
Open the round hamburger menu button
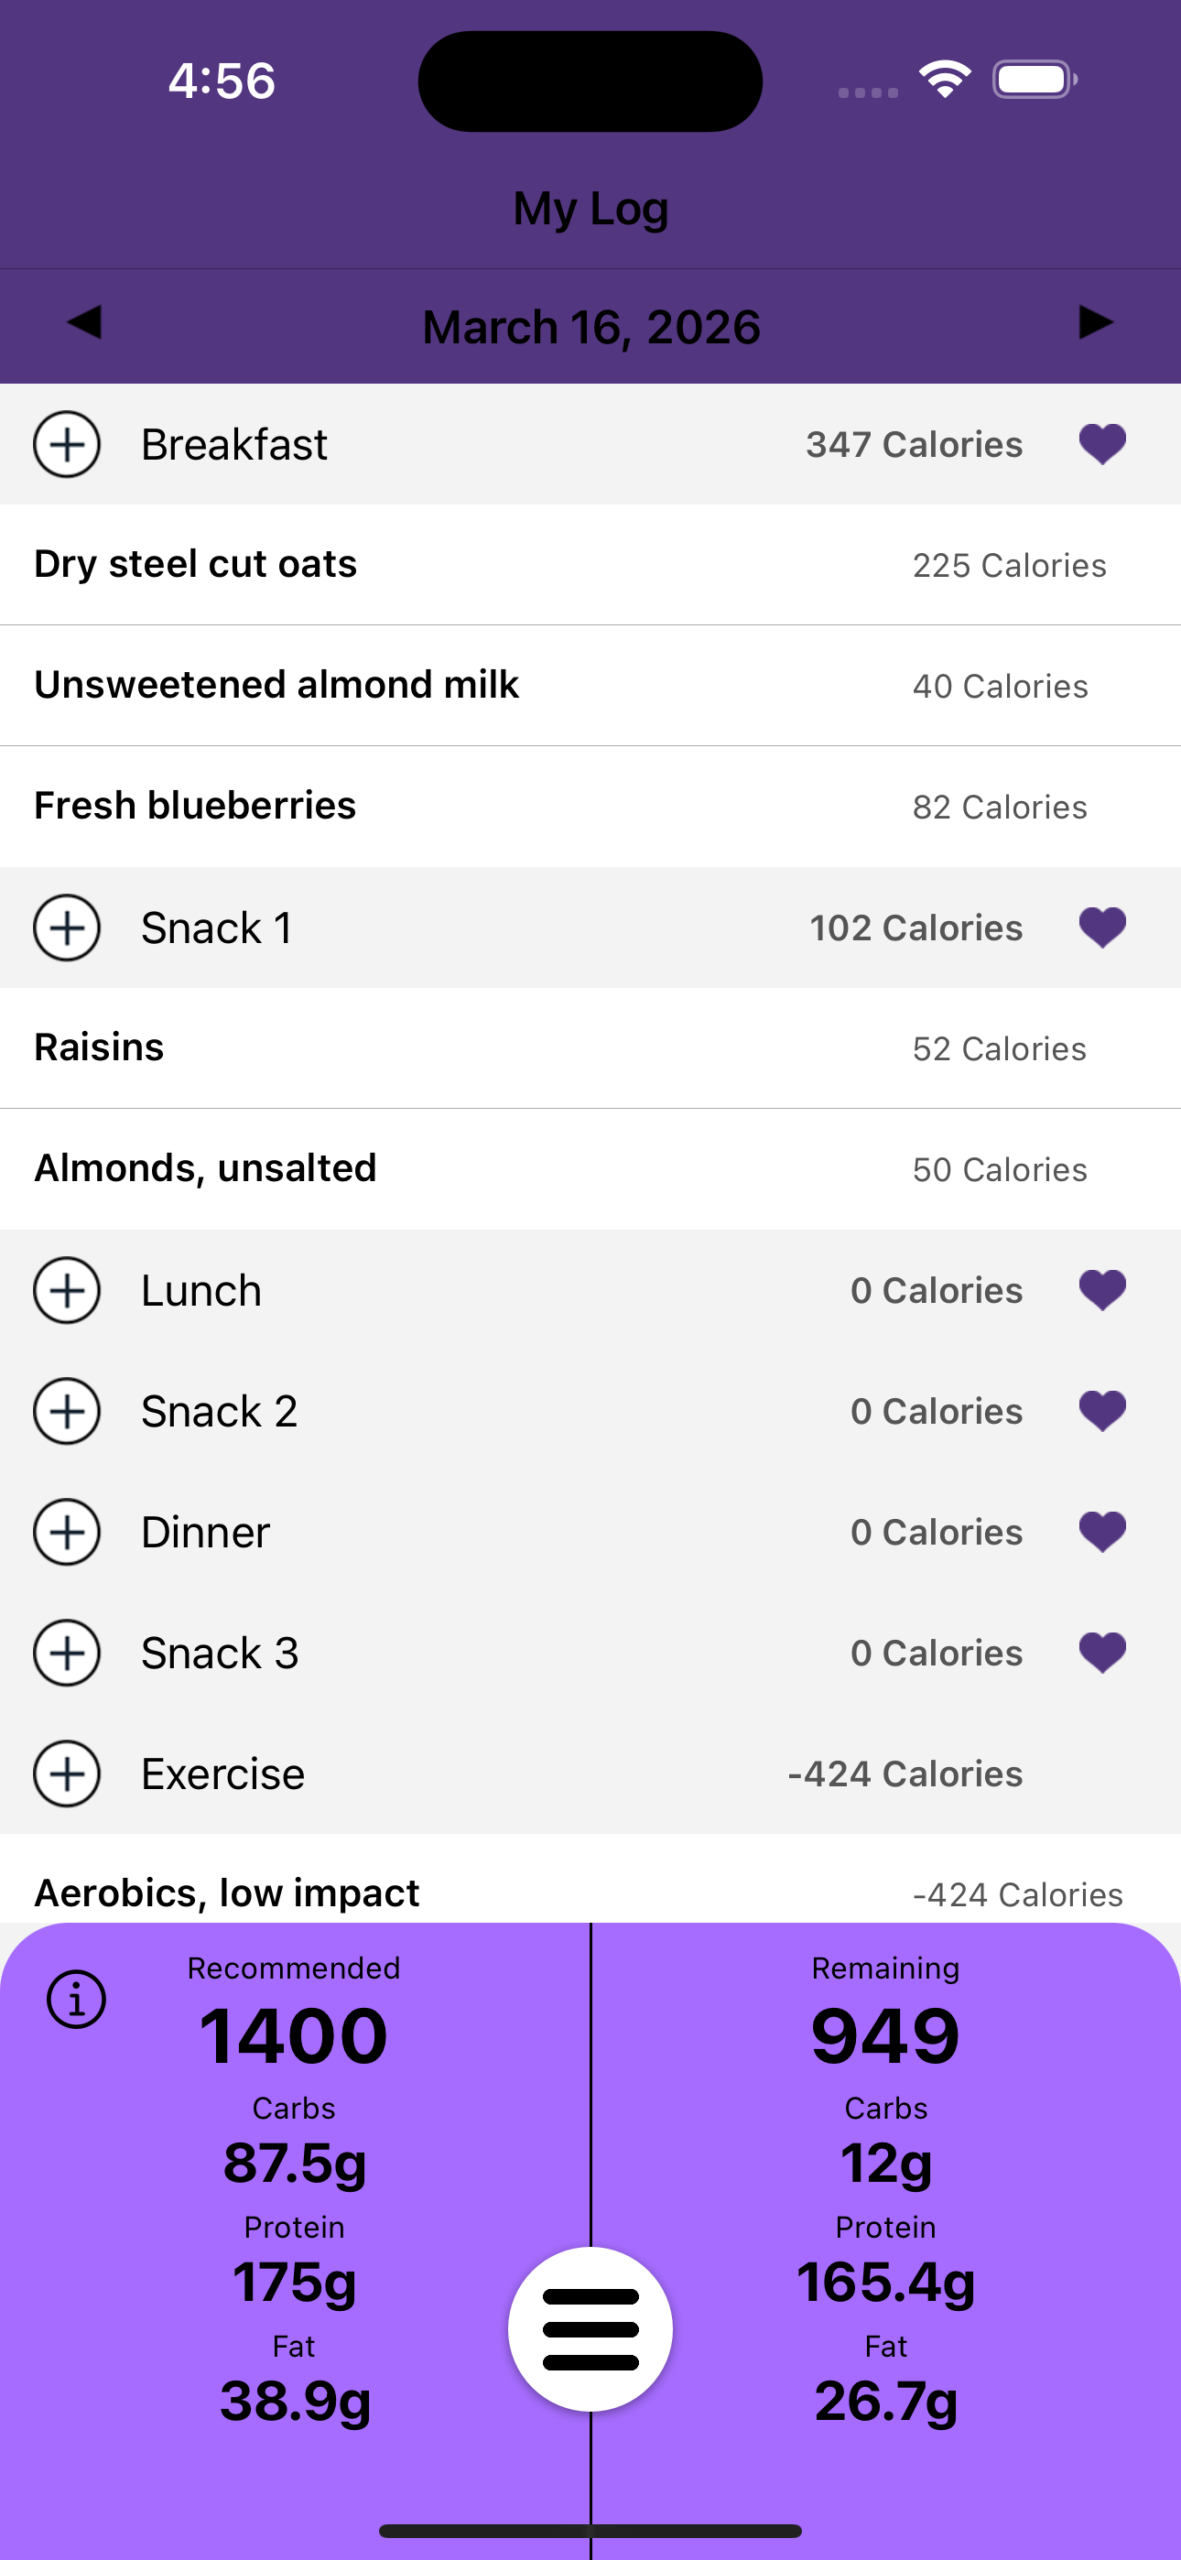coord(590,2329)
